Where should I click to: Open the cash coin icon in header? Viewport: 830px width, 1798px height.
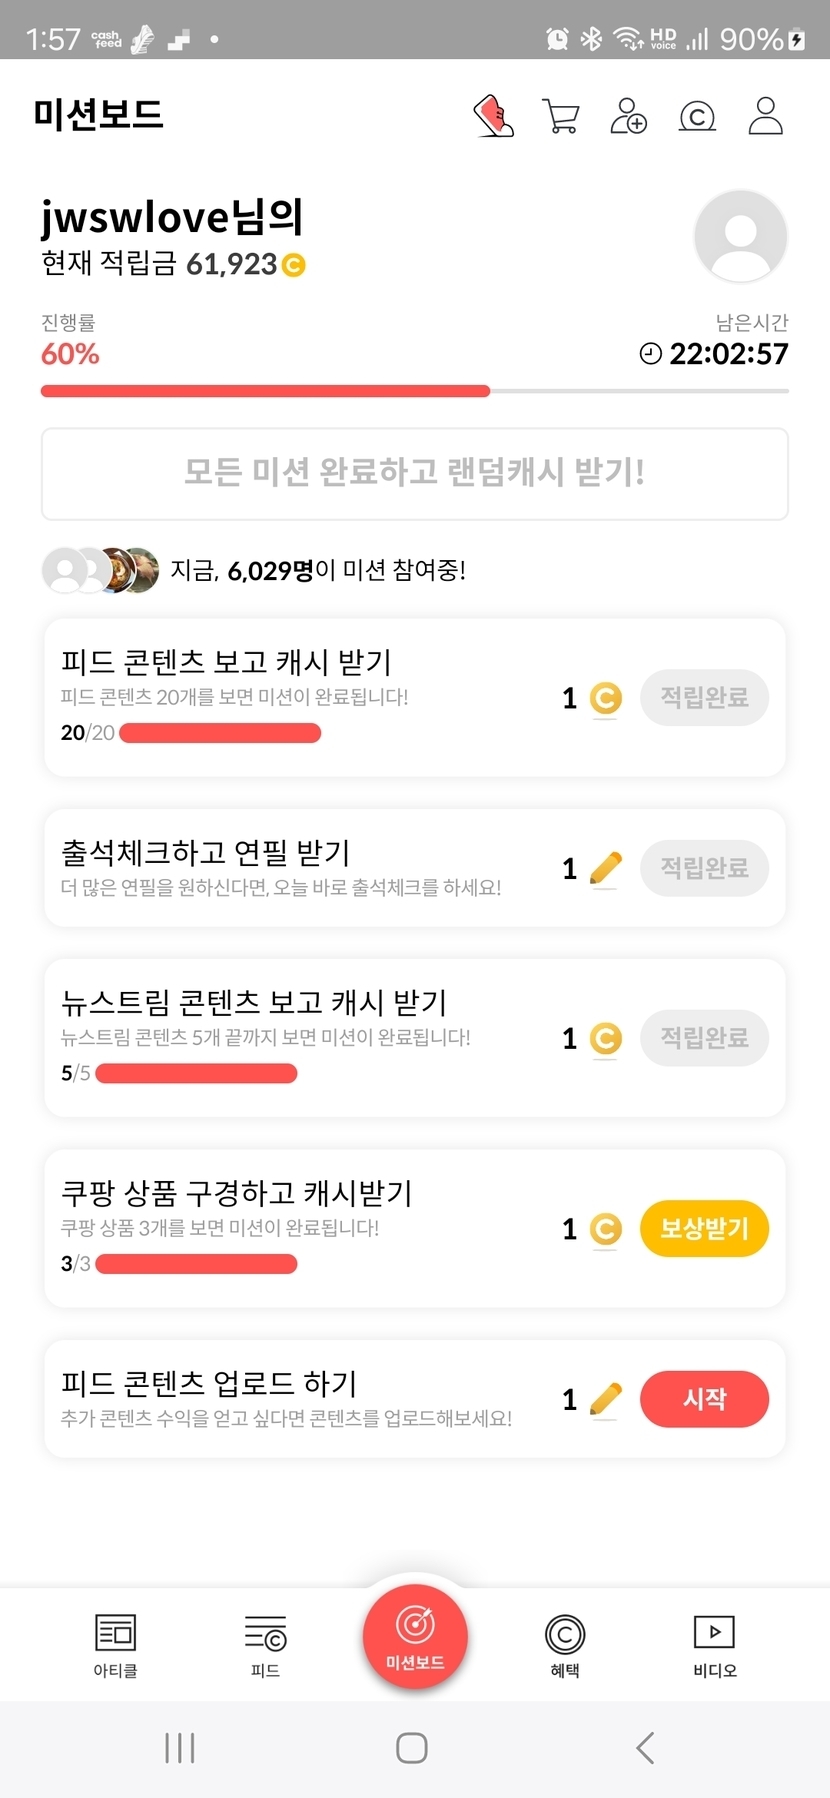point(697,117)
